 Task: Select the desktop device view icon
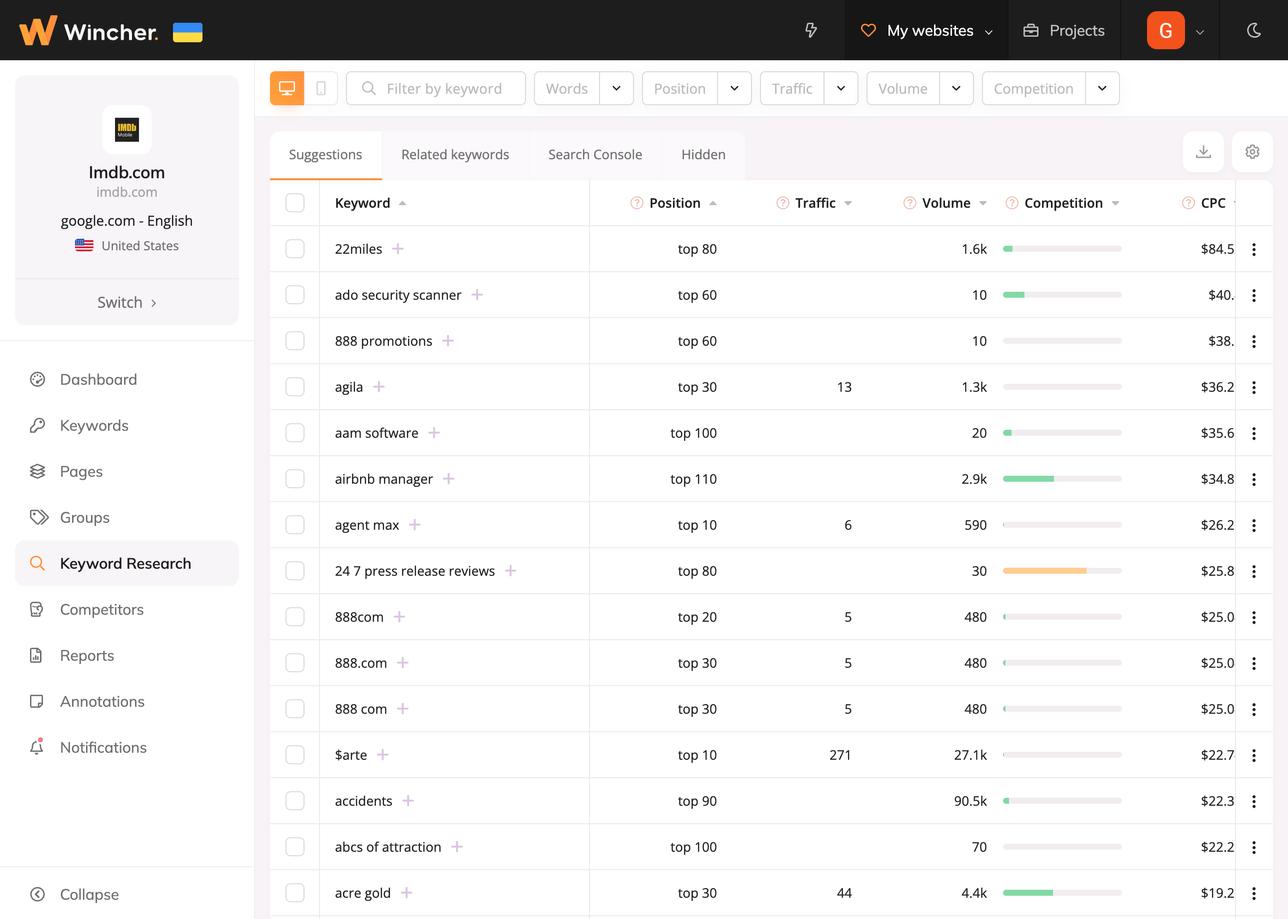click(x=287, y=88)
